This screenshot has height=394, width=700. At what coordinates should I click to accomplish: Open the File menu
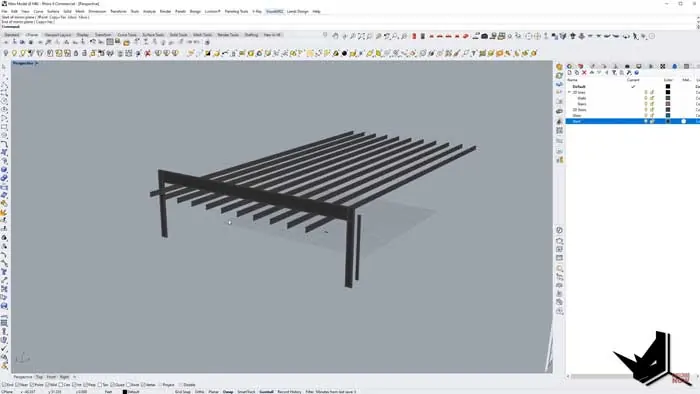point(4,11)
